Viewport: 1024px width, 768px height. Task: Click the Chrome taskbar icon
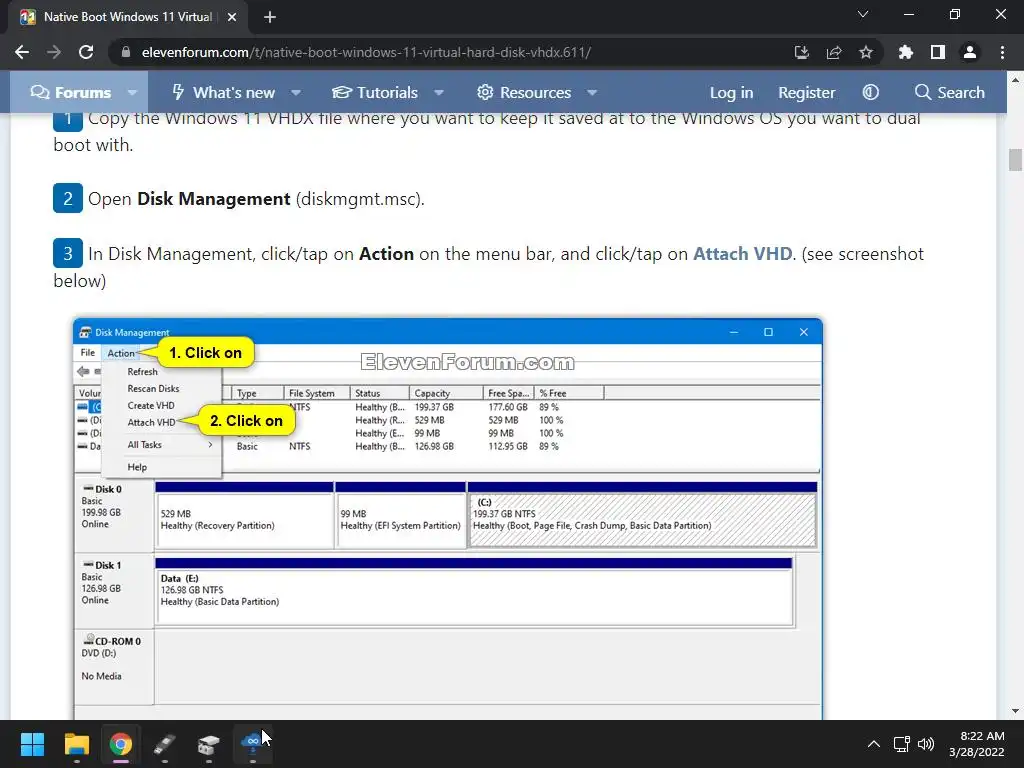coord(120,744)
